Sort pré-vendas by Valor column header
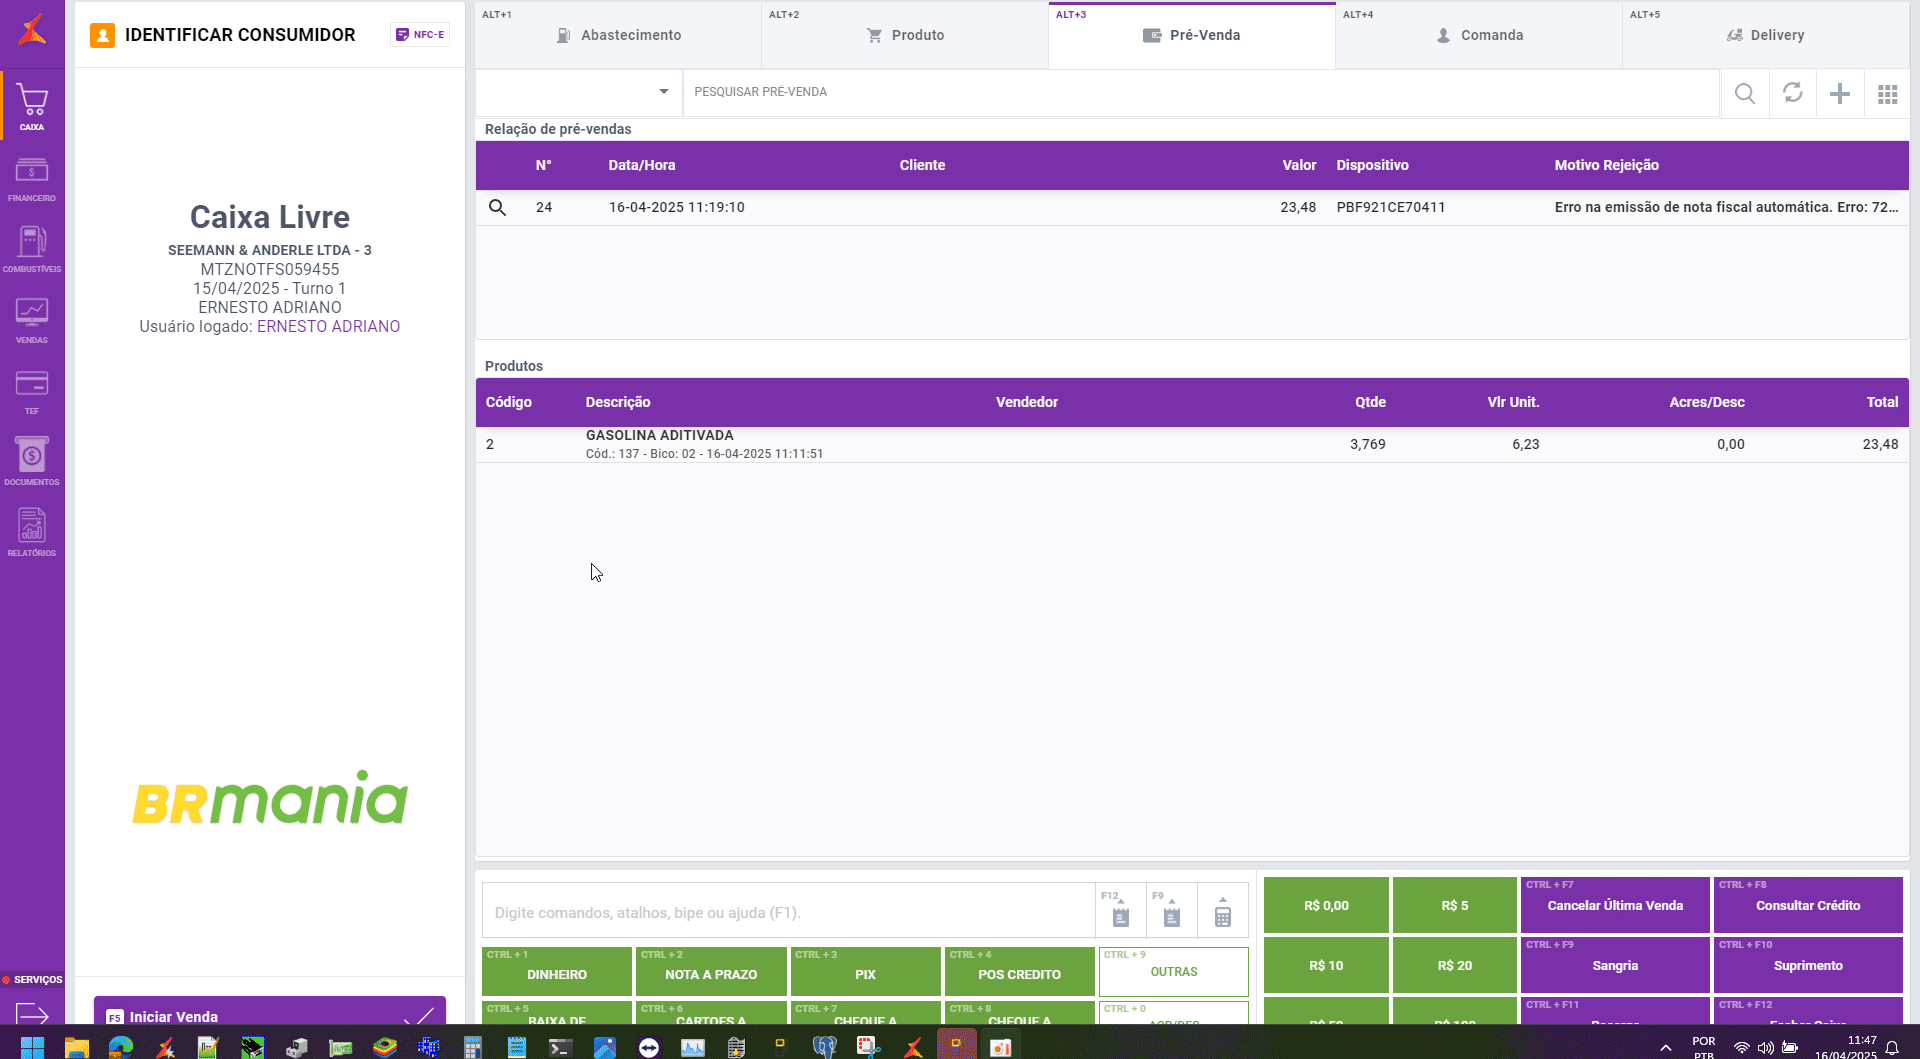 coord(1299,166)
